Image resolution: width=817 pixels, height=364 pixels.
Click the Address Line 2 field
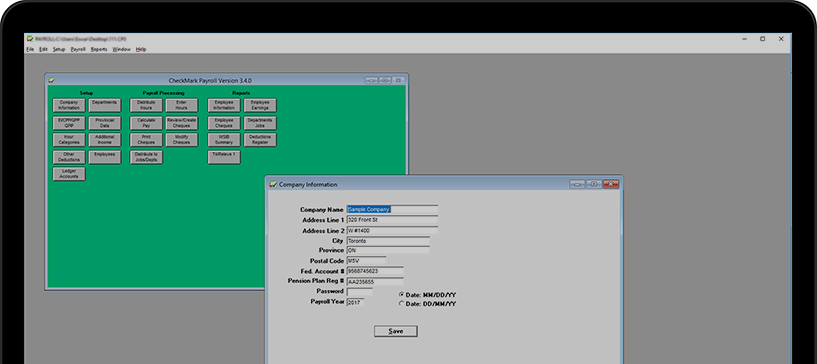[x=392, y=231]
